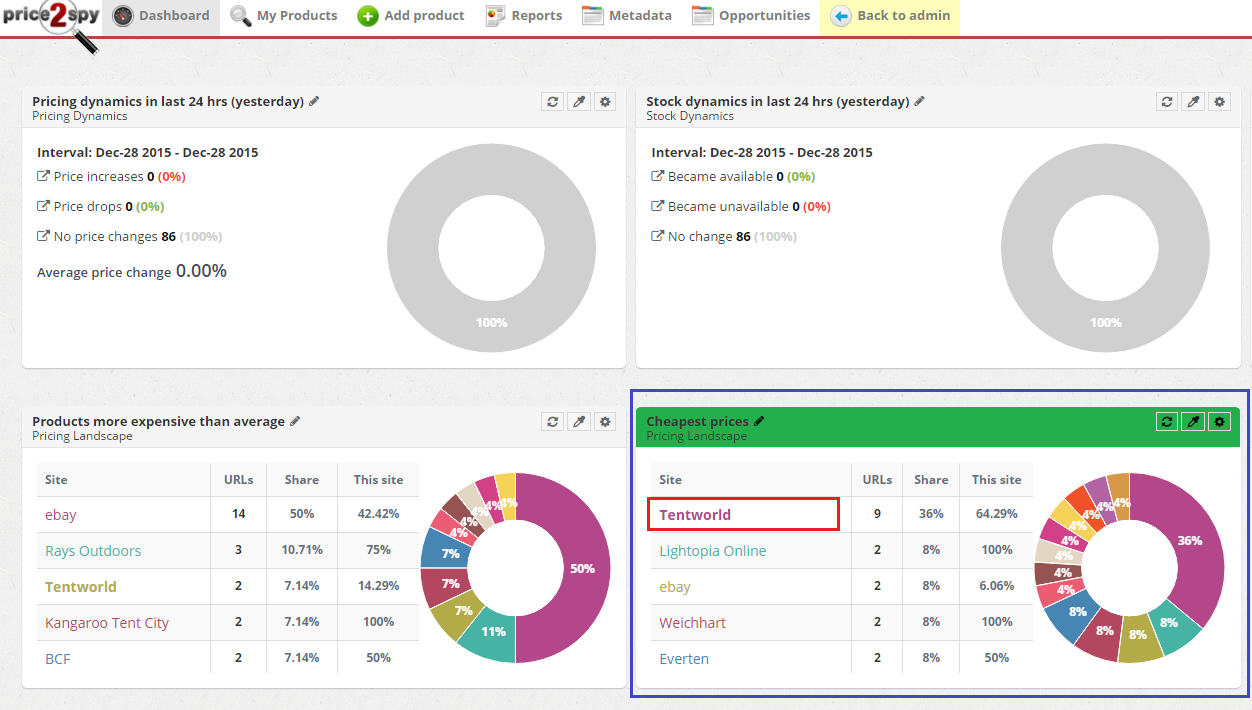This screenshot has height=710, width=1252.
Task: Open the Lightopia Online link
Action: click(713, 551)
